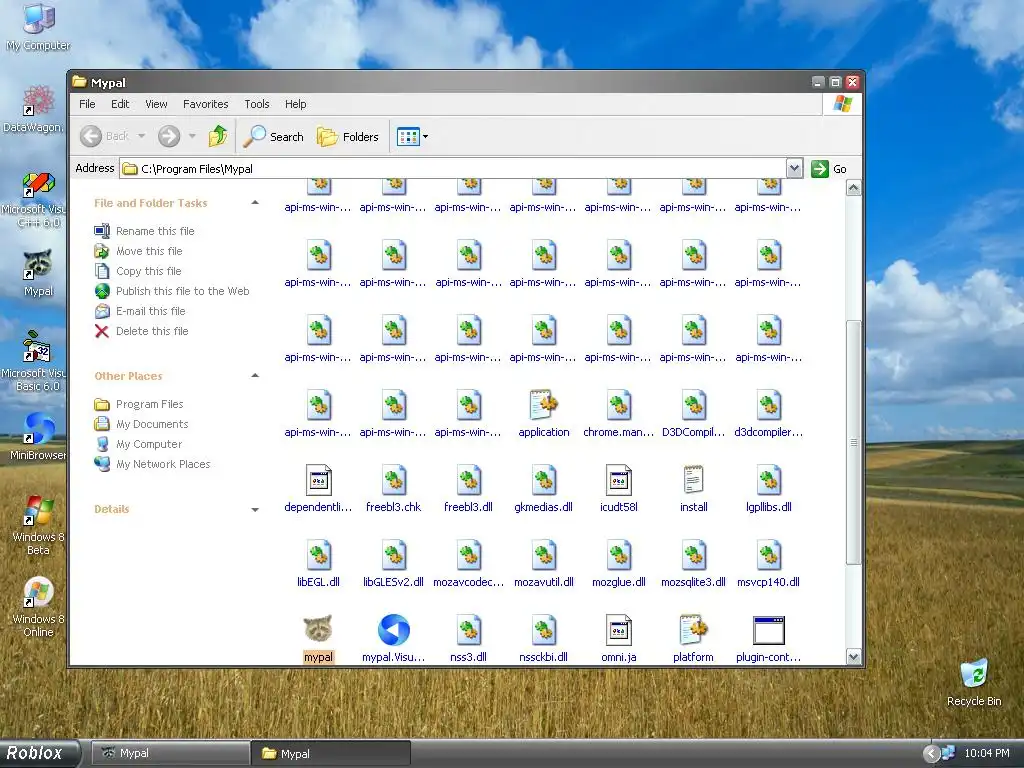Select the D3DCompil... file
The height and width of the screenshot is (768, 1024).
(693, 413)
